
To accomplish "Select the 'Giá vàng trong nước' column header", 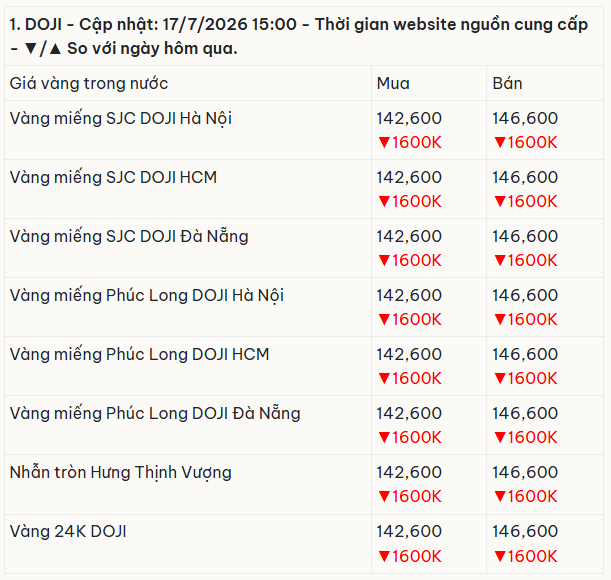I will pyautogui.click(x=89, y=83).
